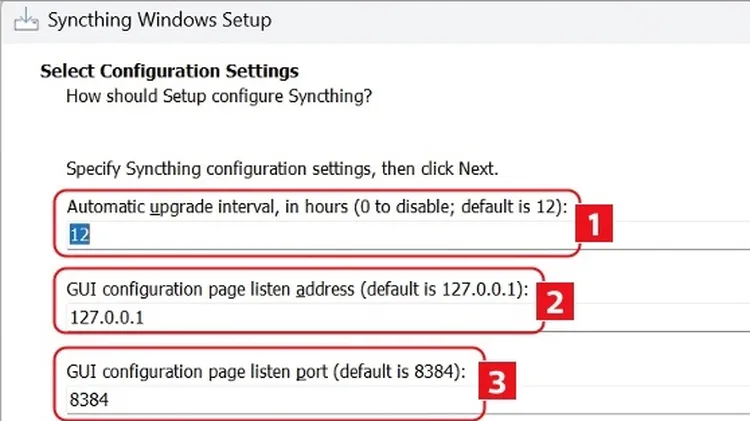Click the Syncthing setup installer icon

click(x=26, y=20)
